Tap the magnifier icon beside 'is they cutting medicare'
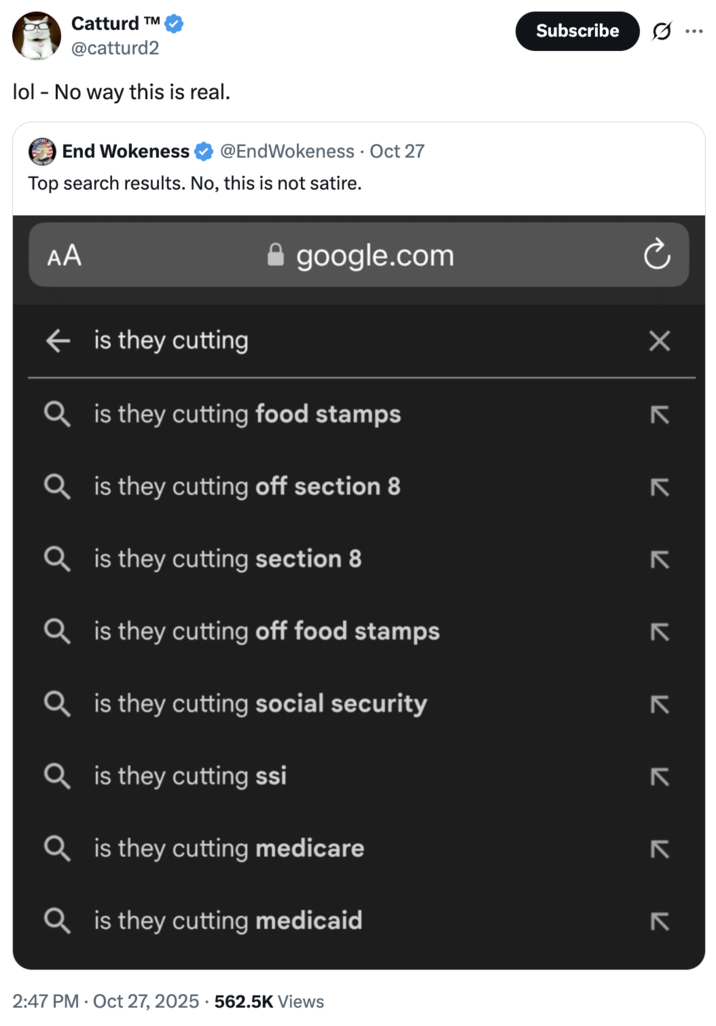716x1026 pixels. (56, 848)
